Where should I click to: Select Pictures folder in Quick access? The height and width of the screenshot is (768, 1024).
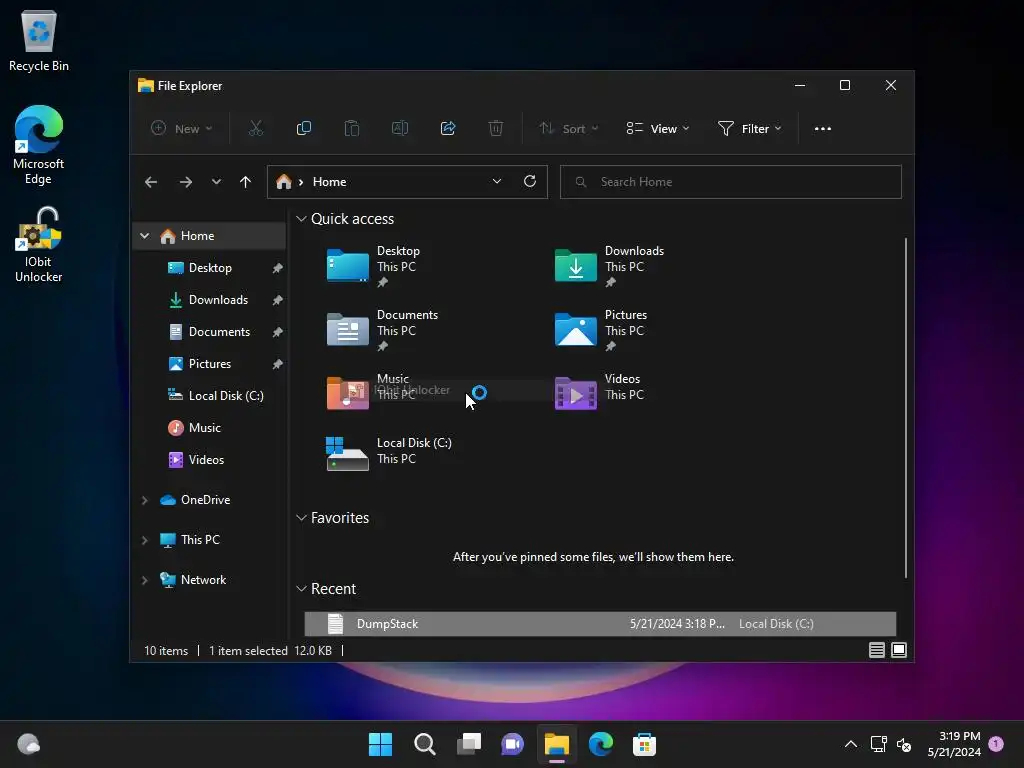[x=601, y=330]
